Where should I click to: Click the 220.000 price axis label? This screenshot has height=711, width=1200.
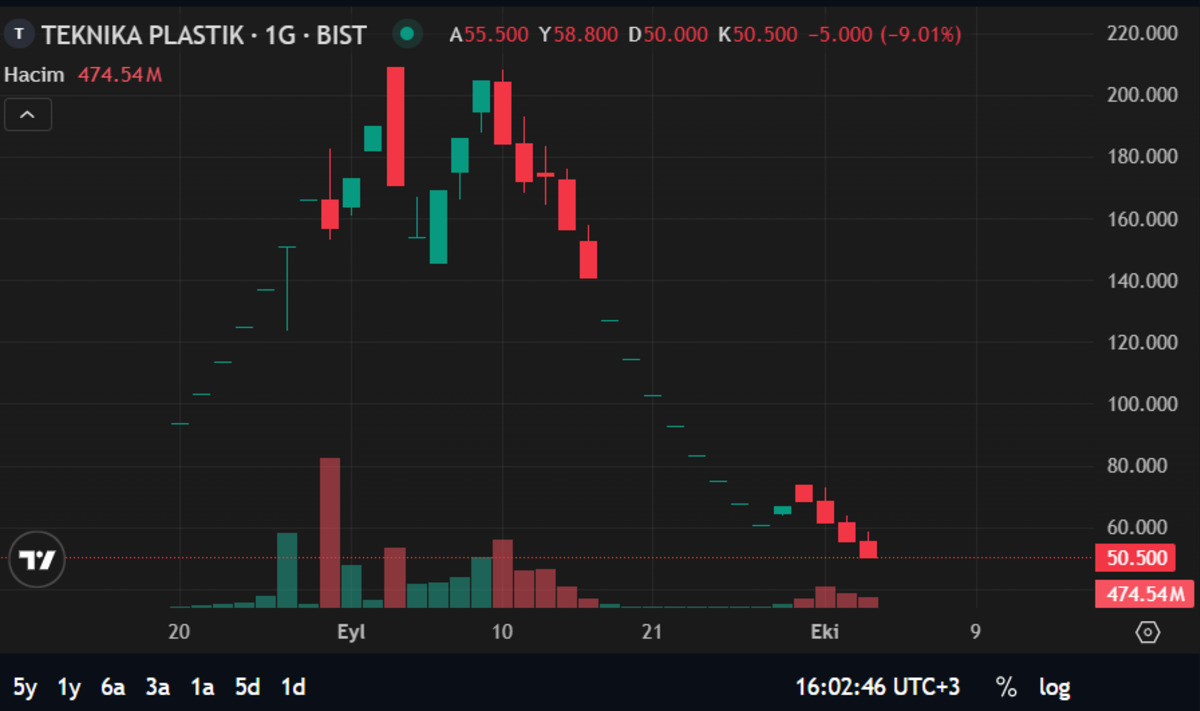[1141, 33]
